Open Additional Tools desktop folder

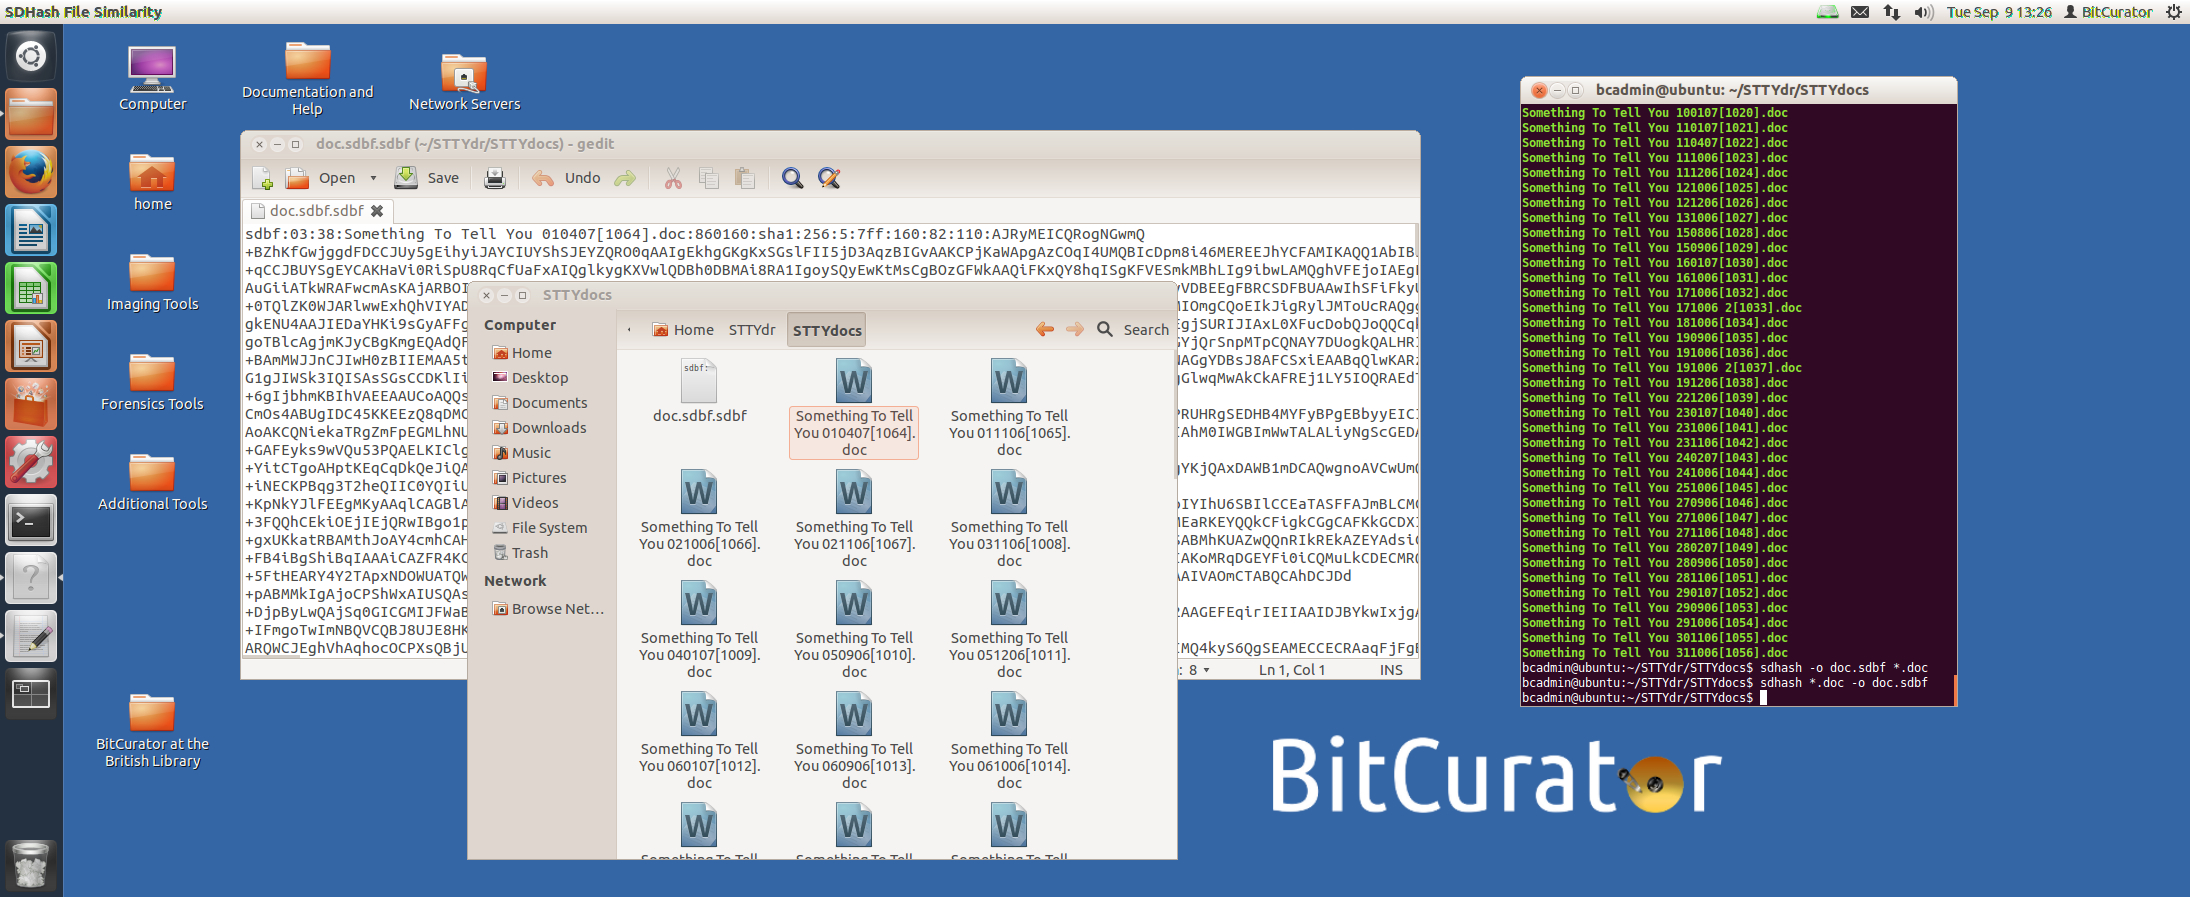(x=152, y=482)
